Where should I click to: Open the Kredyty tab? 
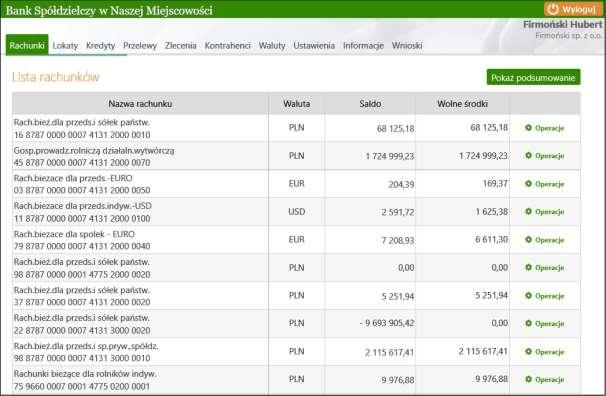click(100, 46)
